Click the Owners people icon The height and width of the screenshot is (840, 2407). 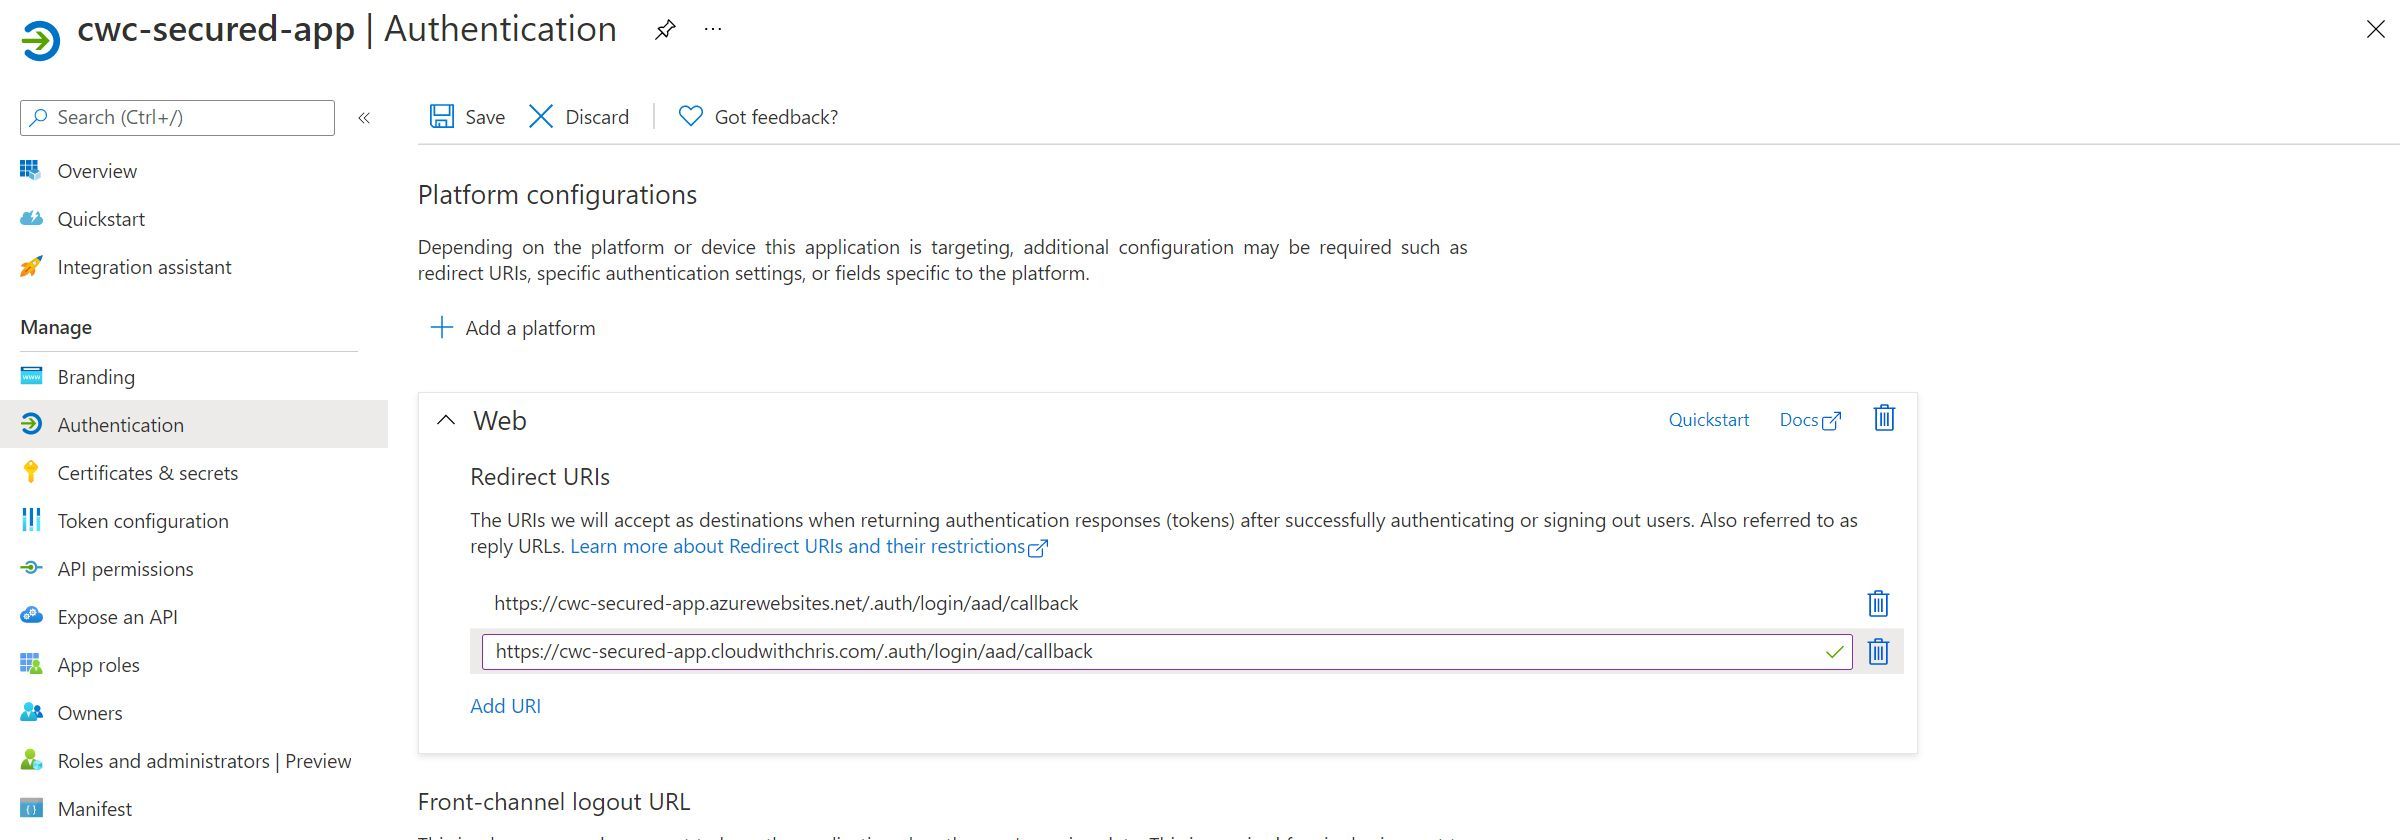point(31,712)
